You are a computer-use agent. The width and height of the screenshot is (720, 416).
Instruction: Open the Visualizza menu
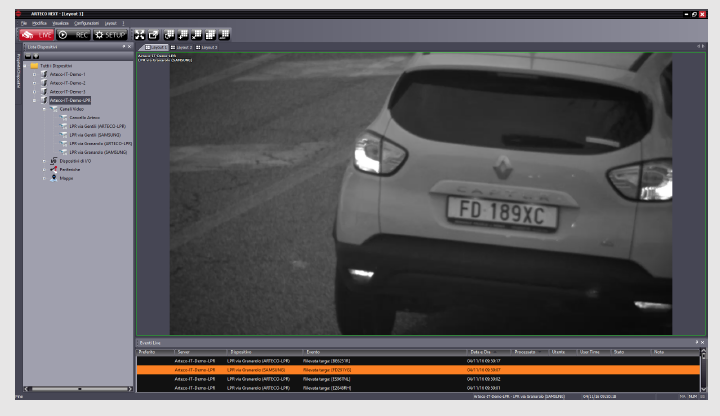61,23
